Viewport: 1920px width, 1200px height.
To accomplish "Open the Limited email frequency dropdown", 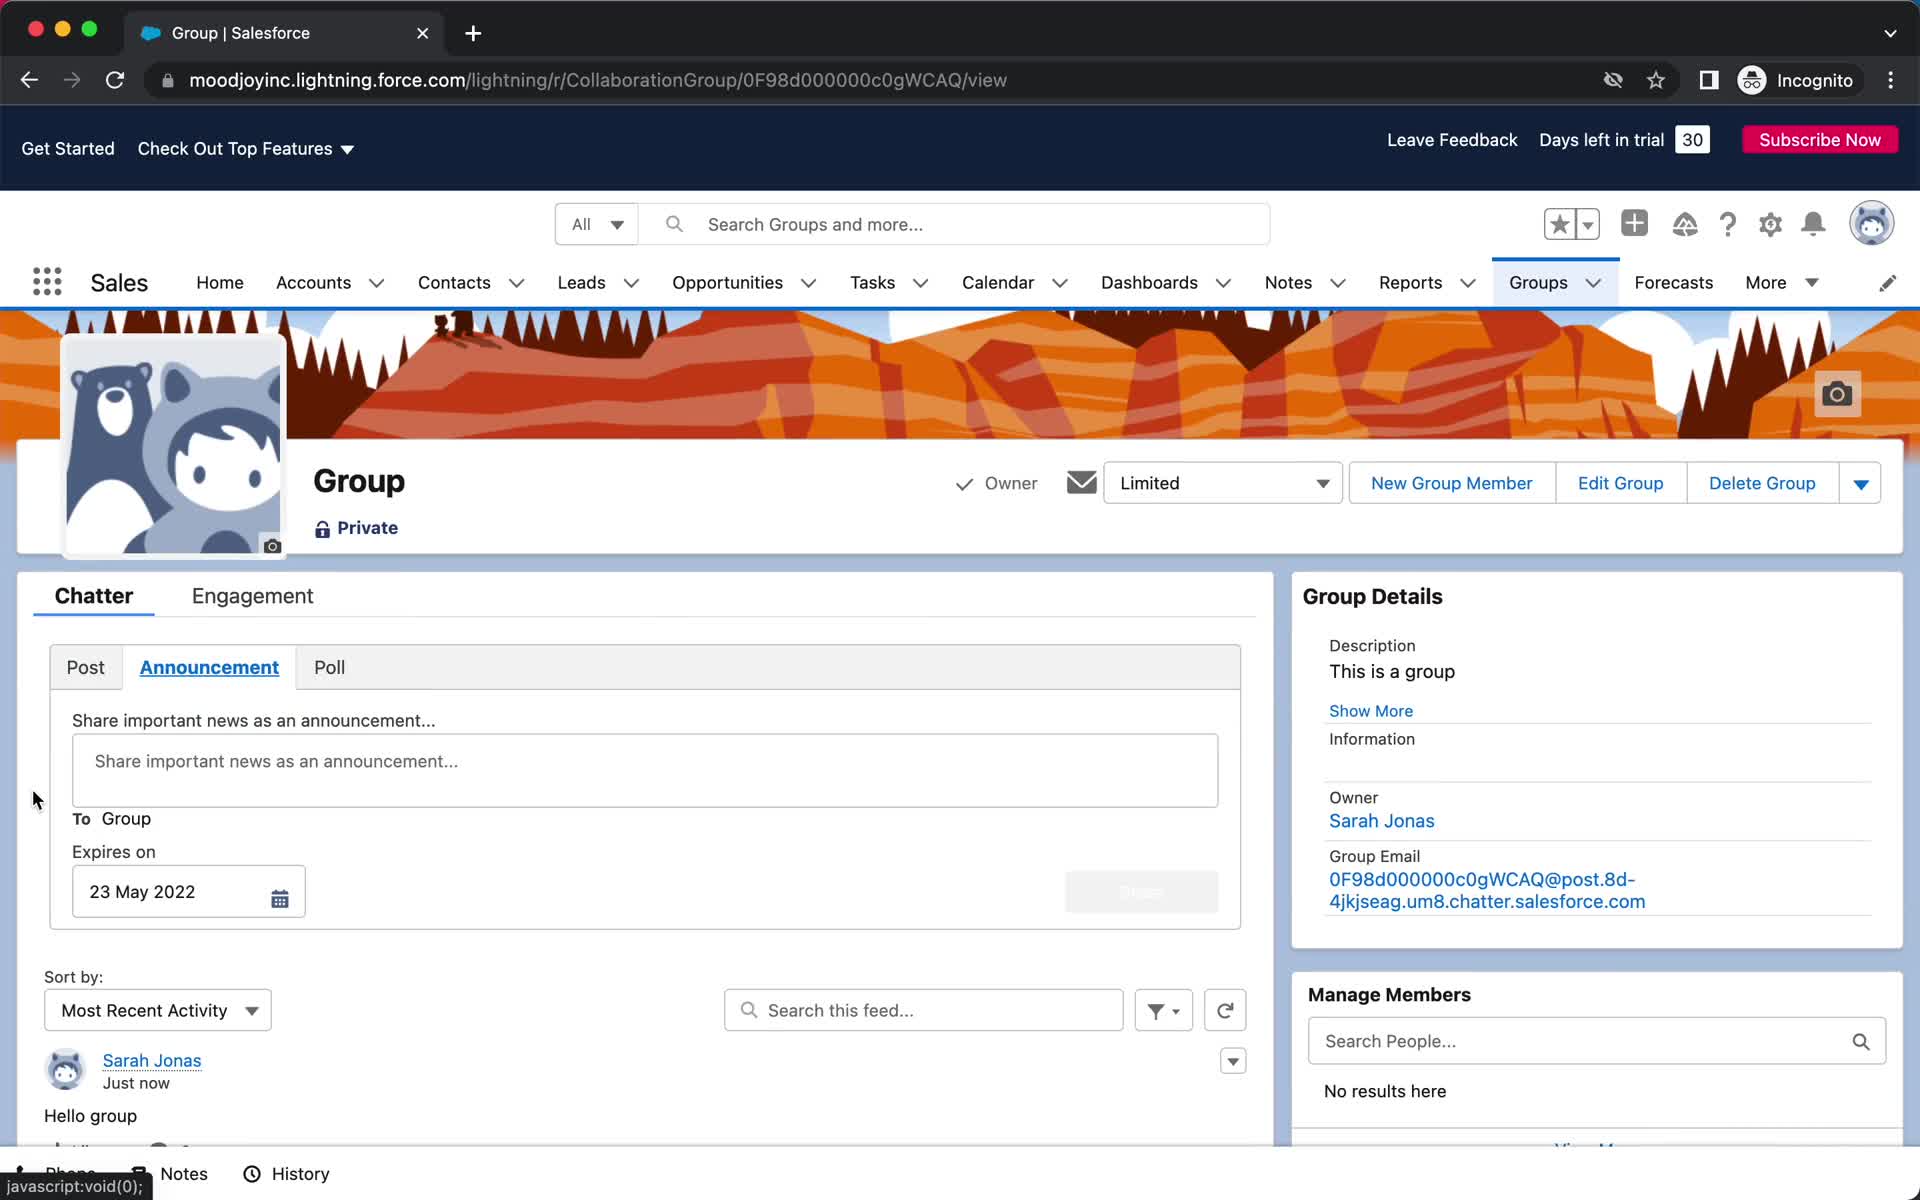I will 1222,483.
